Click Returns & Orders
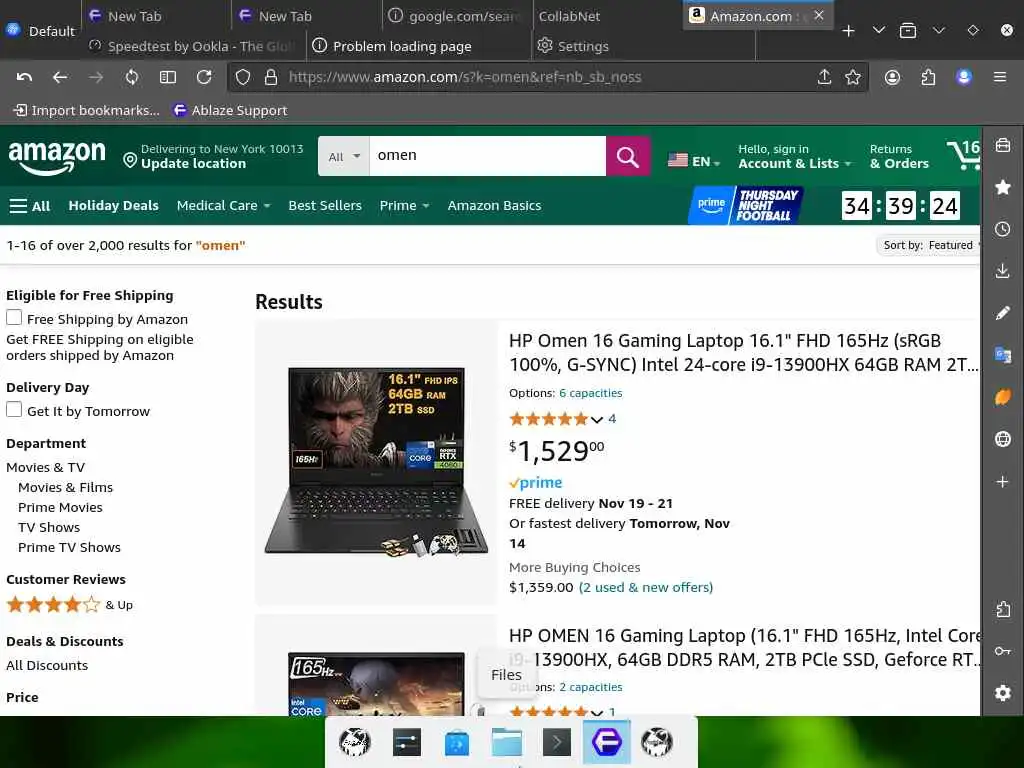 [899, 157]
